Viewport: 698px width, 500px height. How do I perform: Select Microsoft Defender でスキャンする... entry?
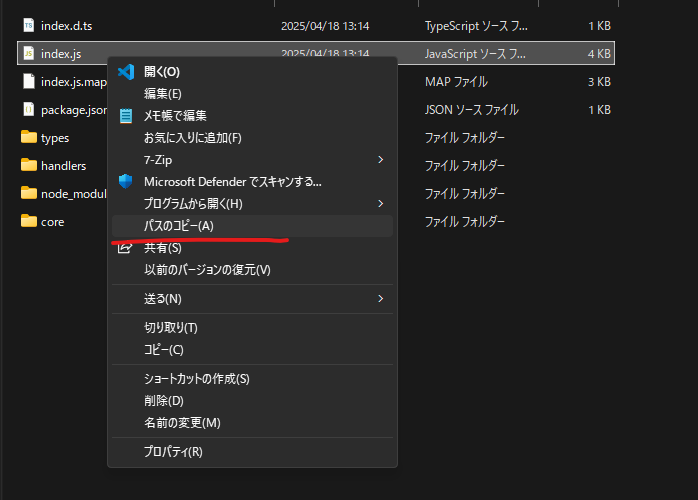point(252,182)
